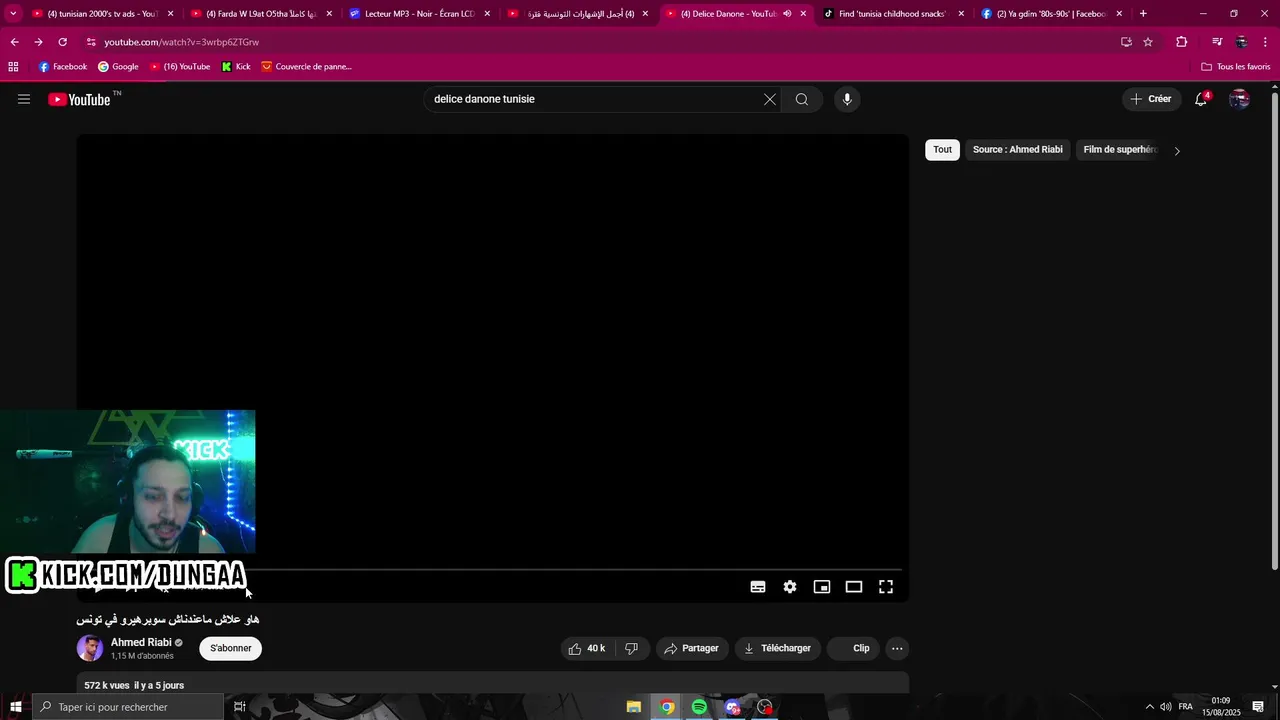Go back in browser history
The image size is (1280, 720).
(14, 42)
